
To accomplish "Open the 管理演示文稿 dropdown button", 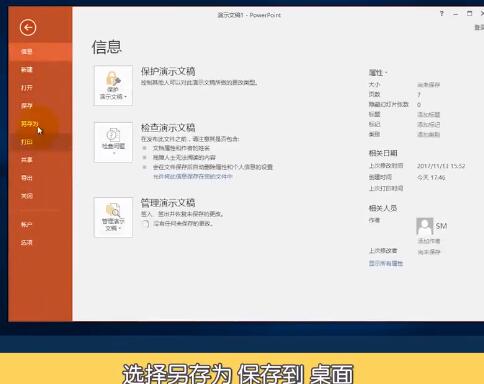I will pos(113,217).
